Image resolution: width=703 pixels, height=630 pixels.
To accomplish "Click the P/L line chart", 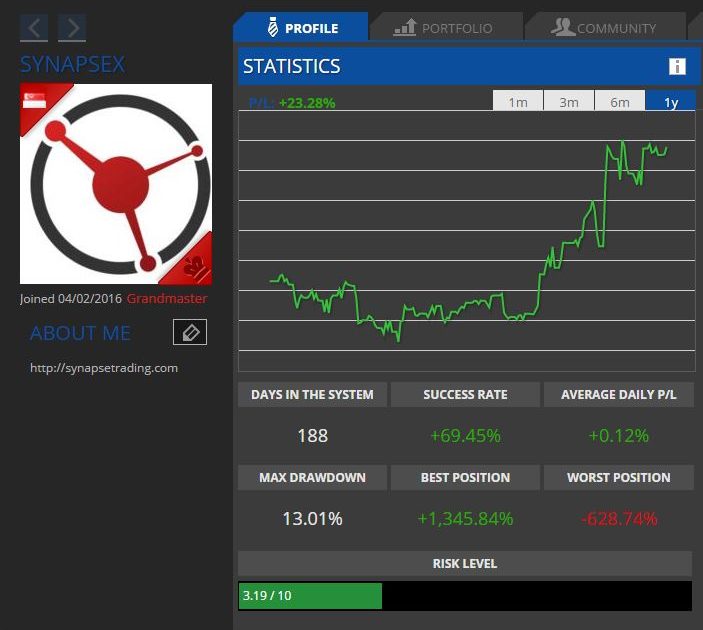I will point(466,240).
